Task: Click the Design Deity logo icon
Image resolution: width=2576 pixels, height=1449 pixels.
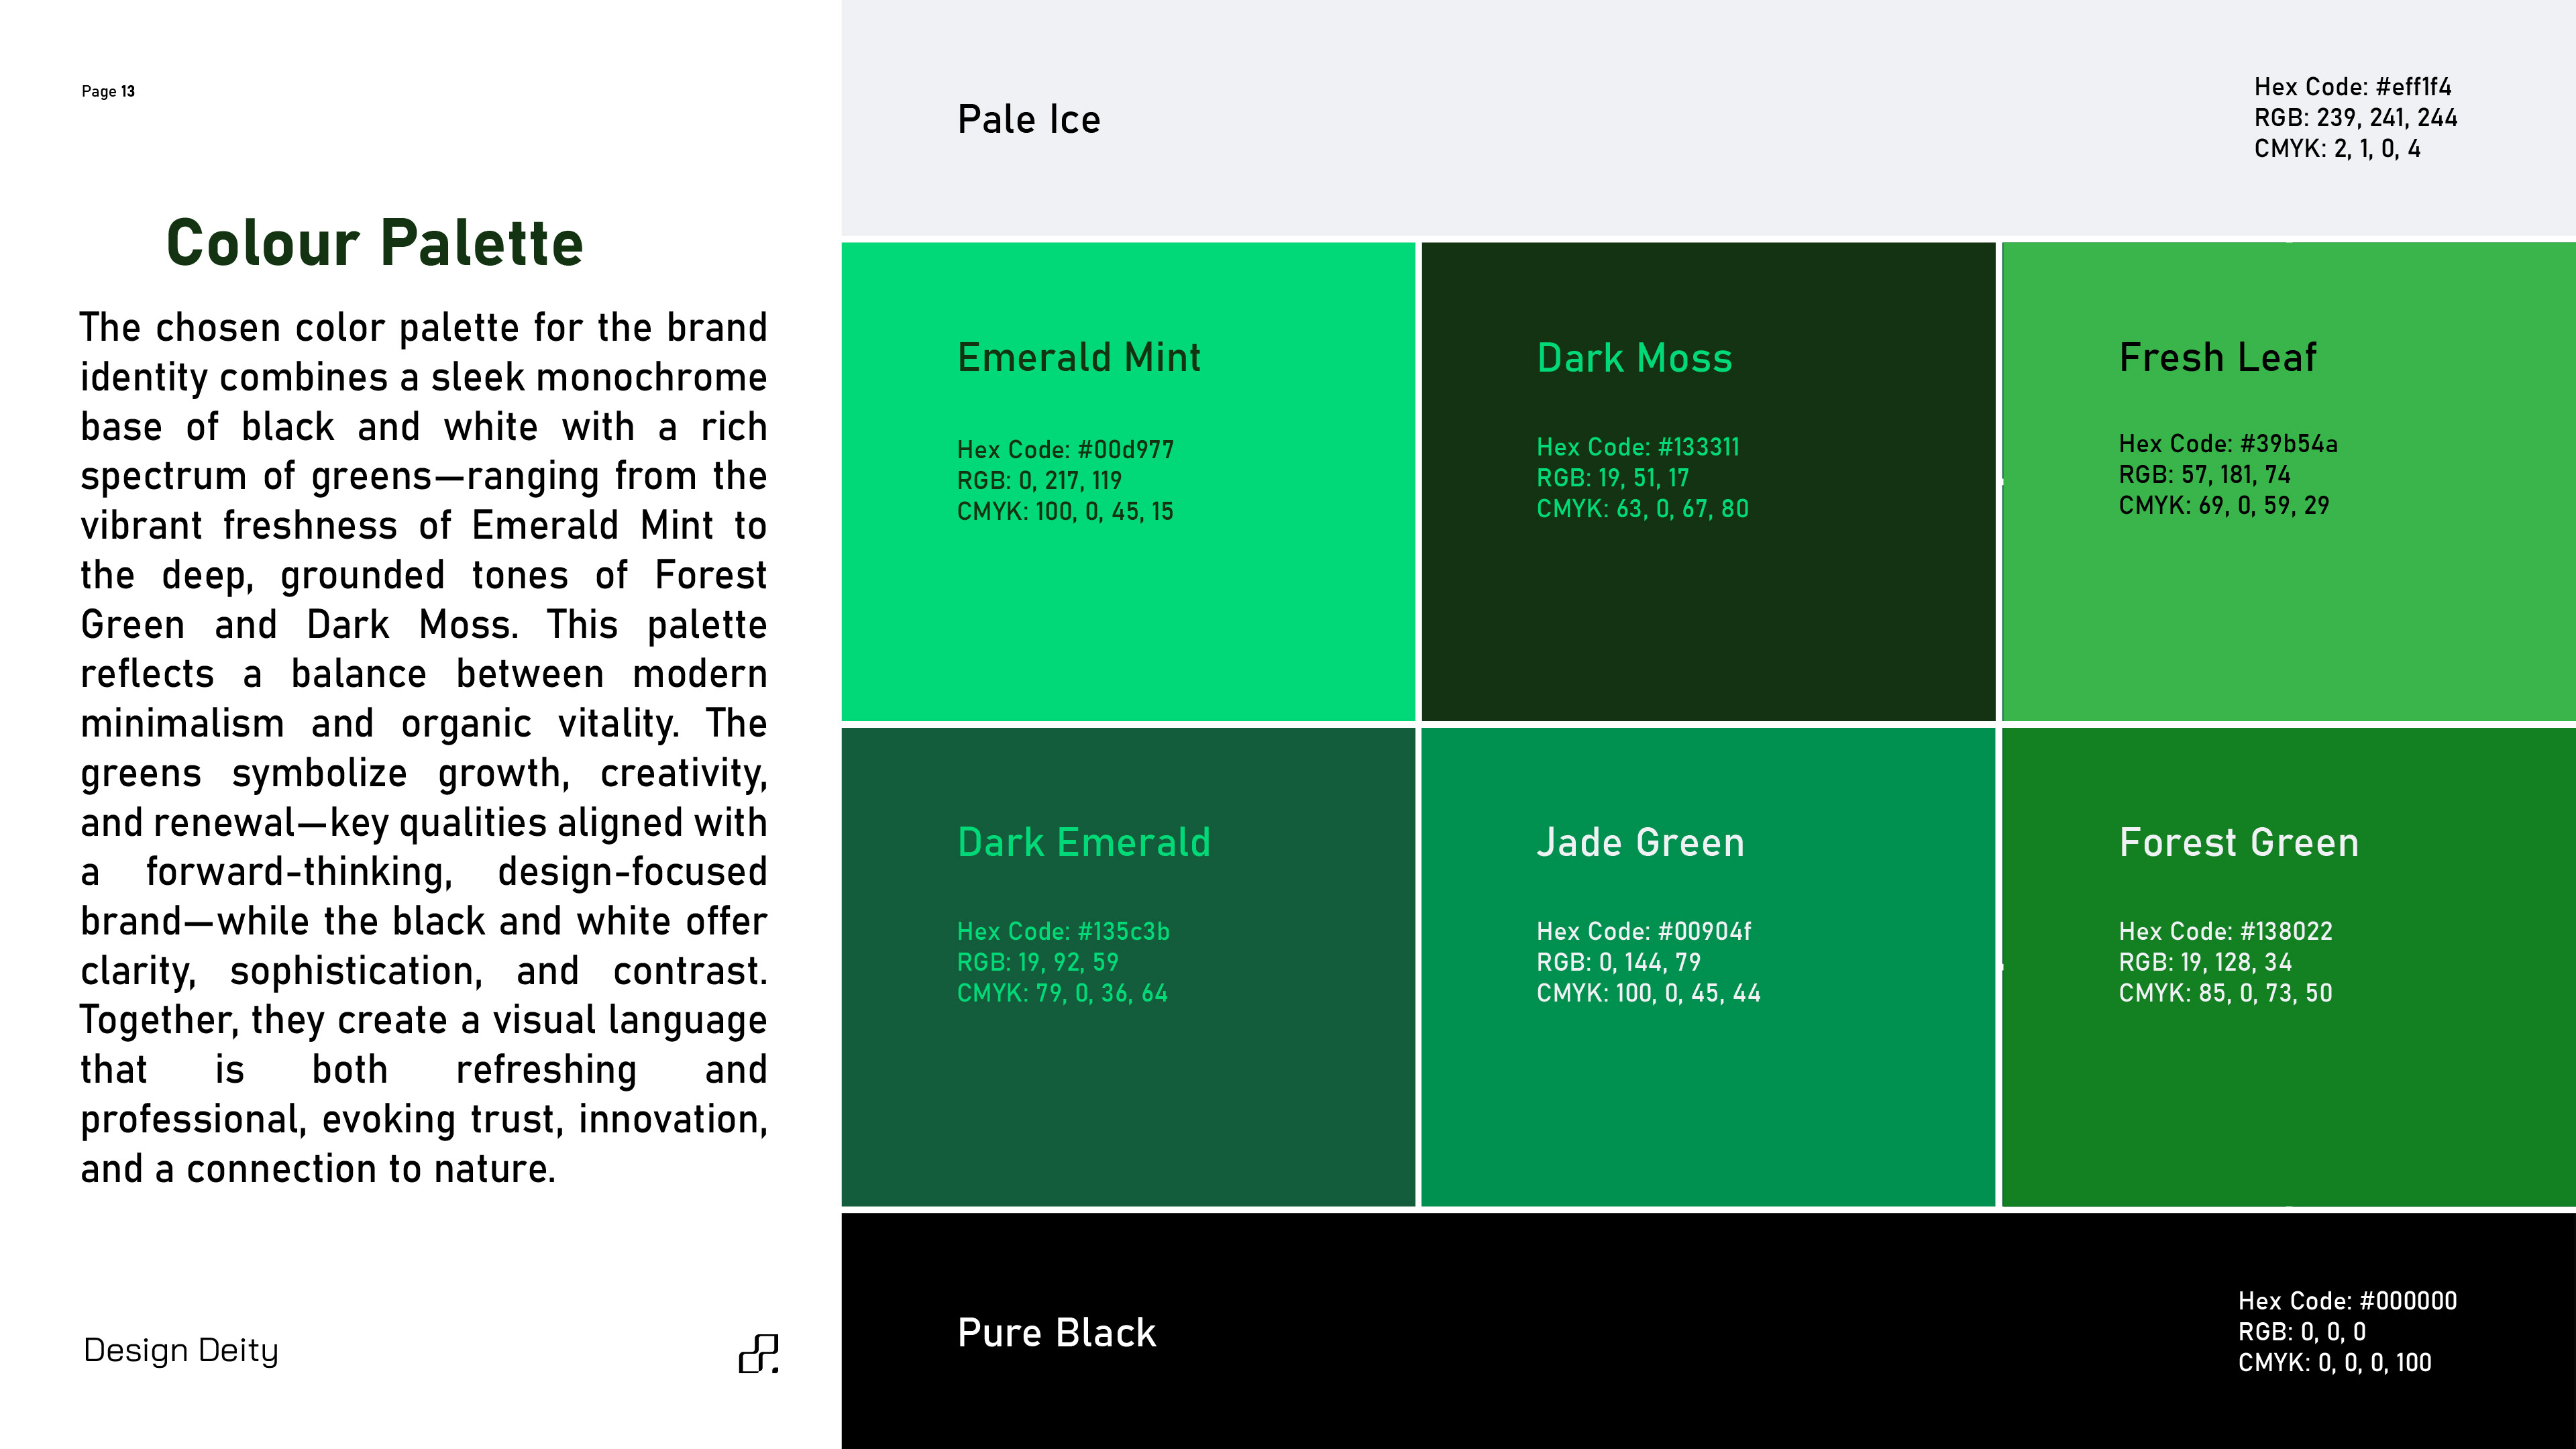Action: tap(759, 1353)
